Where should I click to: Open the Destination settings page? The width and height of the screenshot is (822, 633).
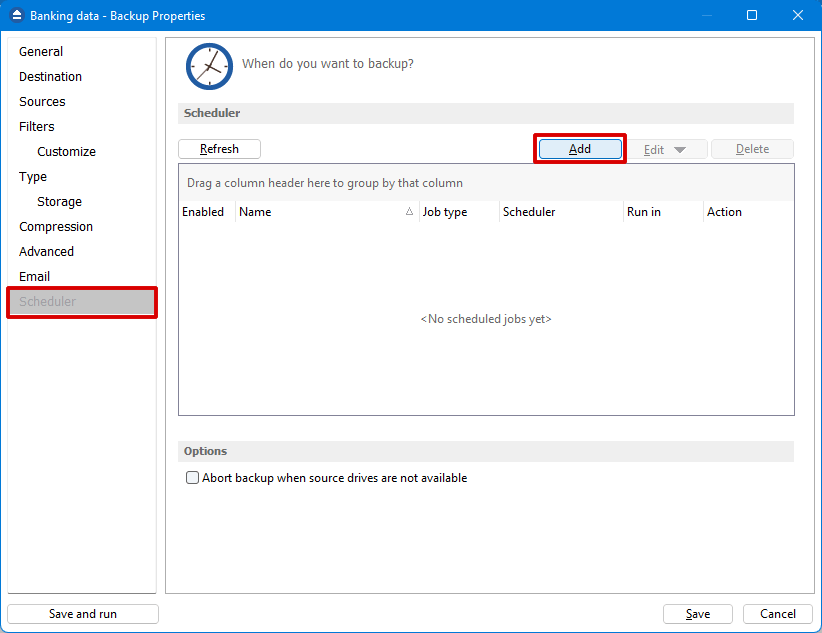pos(50,76)
